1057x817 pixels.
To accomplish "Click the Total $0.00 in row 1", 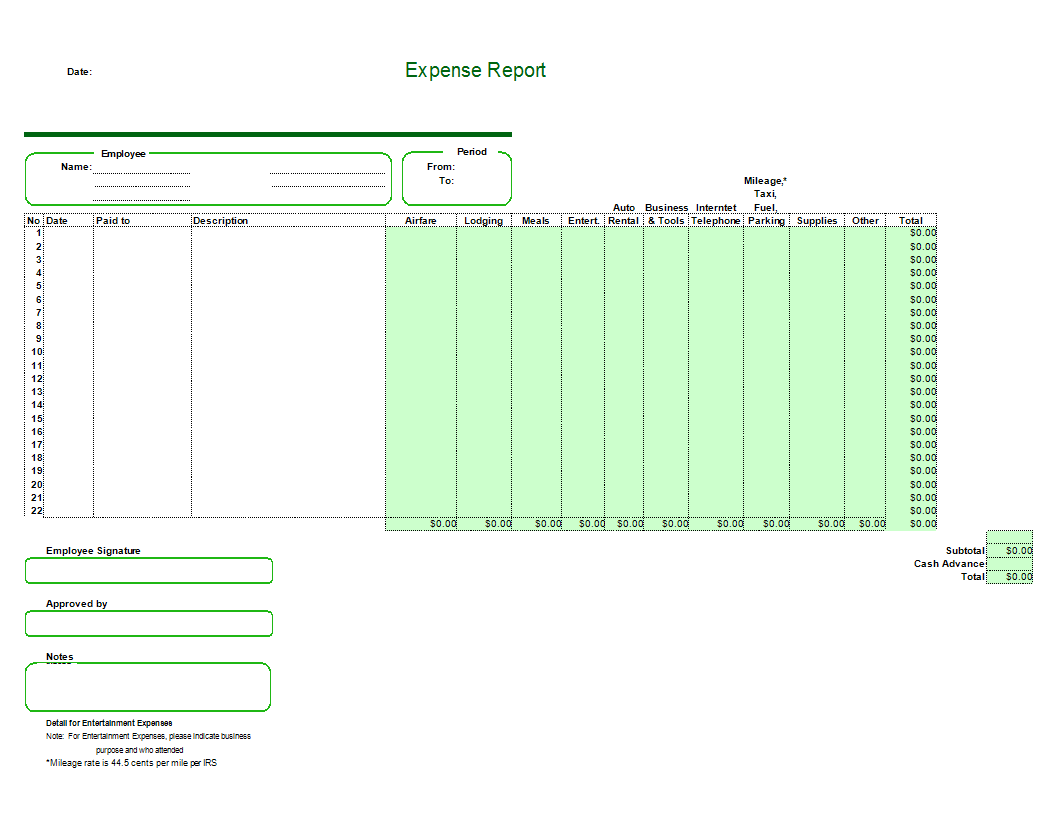I will [x=923, y=233].
